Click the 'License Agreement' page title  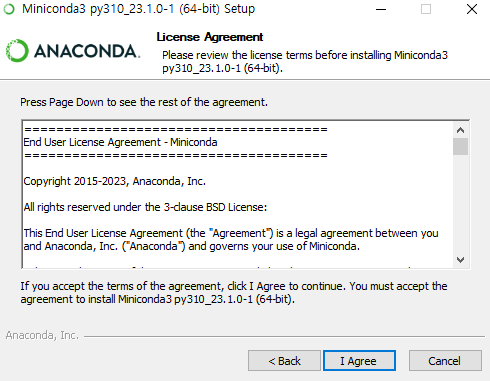click(x=210, y=37)
